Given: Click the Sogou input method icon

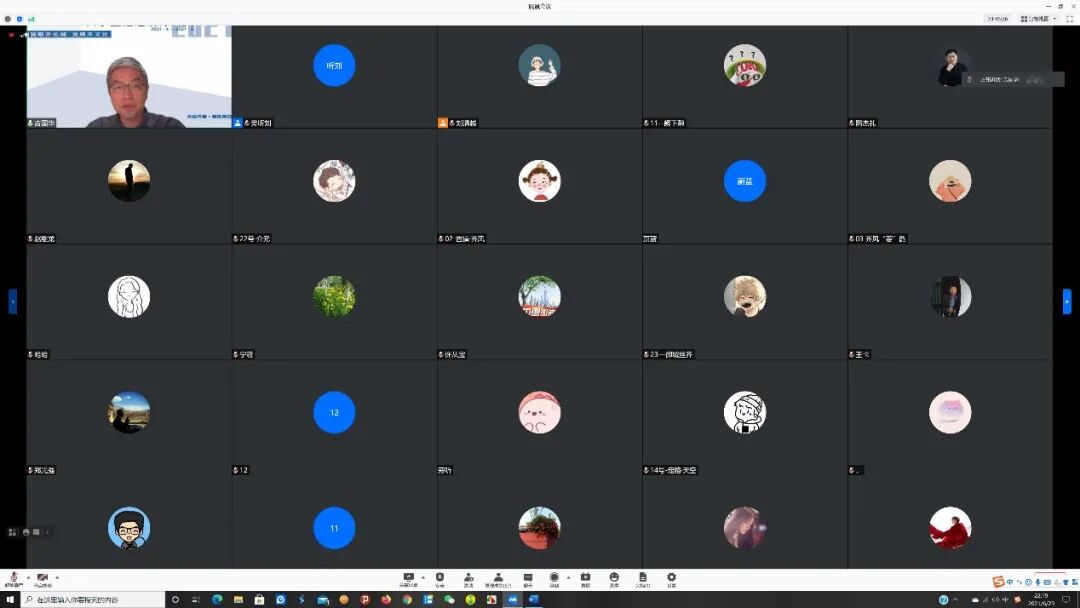Looking at the screenshot, I should 998,582.
